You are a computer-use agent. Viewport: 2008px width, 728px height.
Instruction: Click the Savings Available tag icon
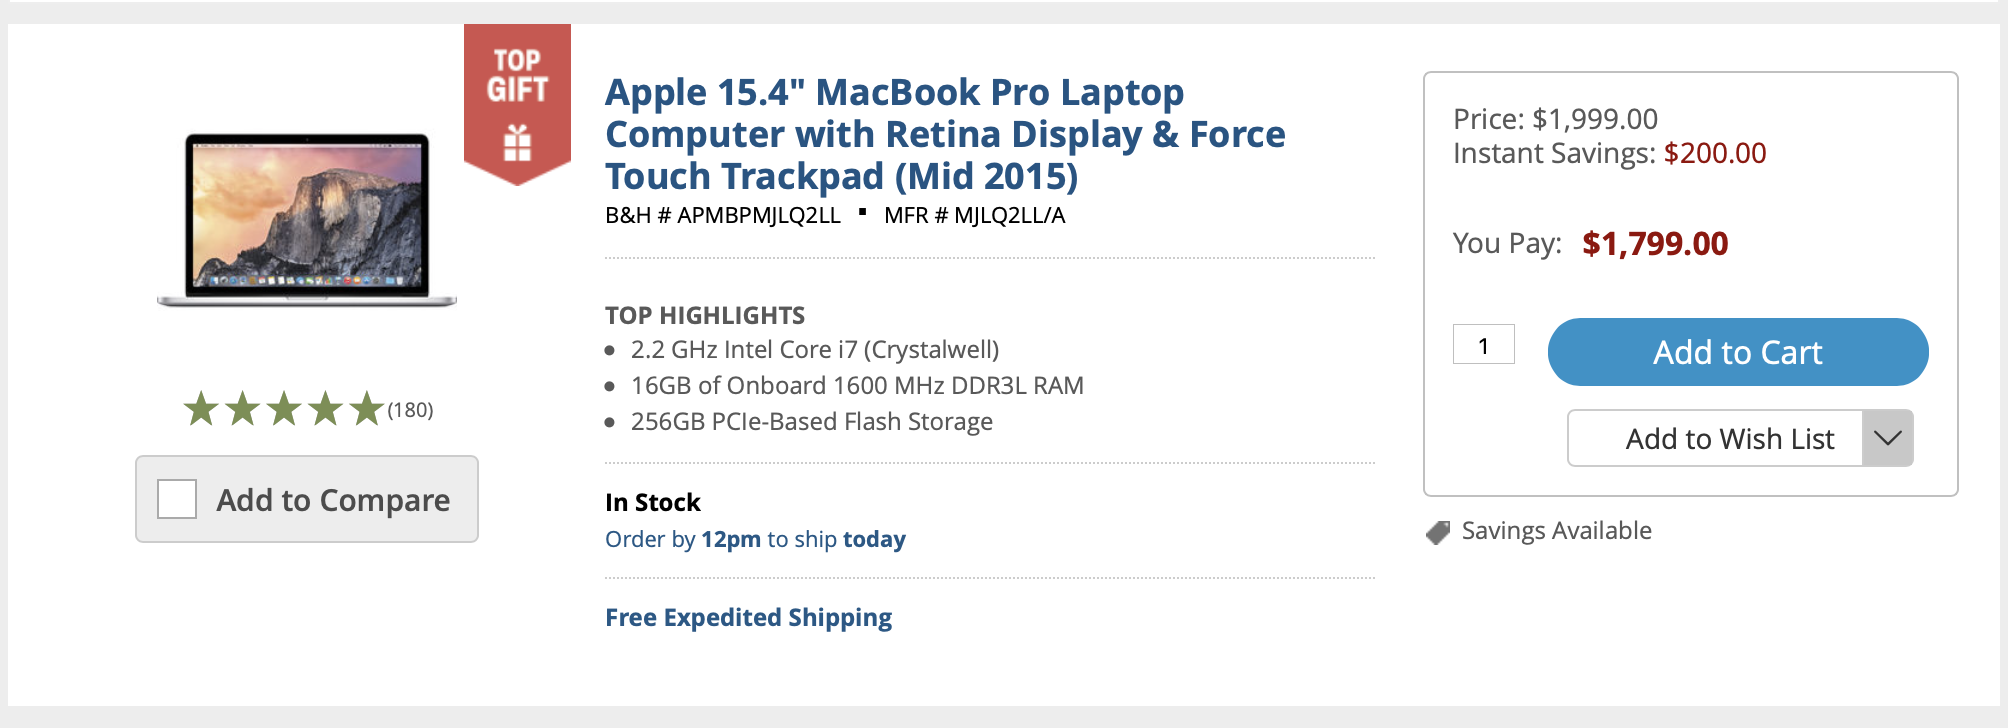[x=1438, y=532]
